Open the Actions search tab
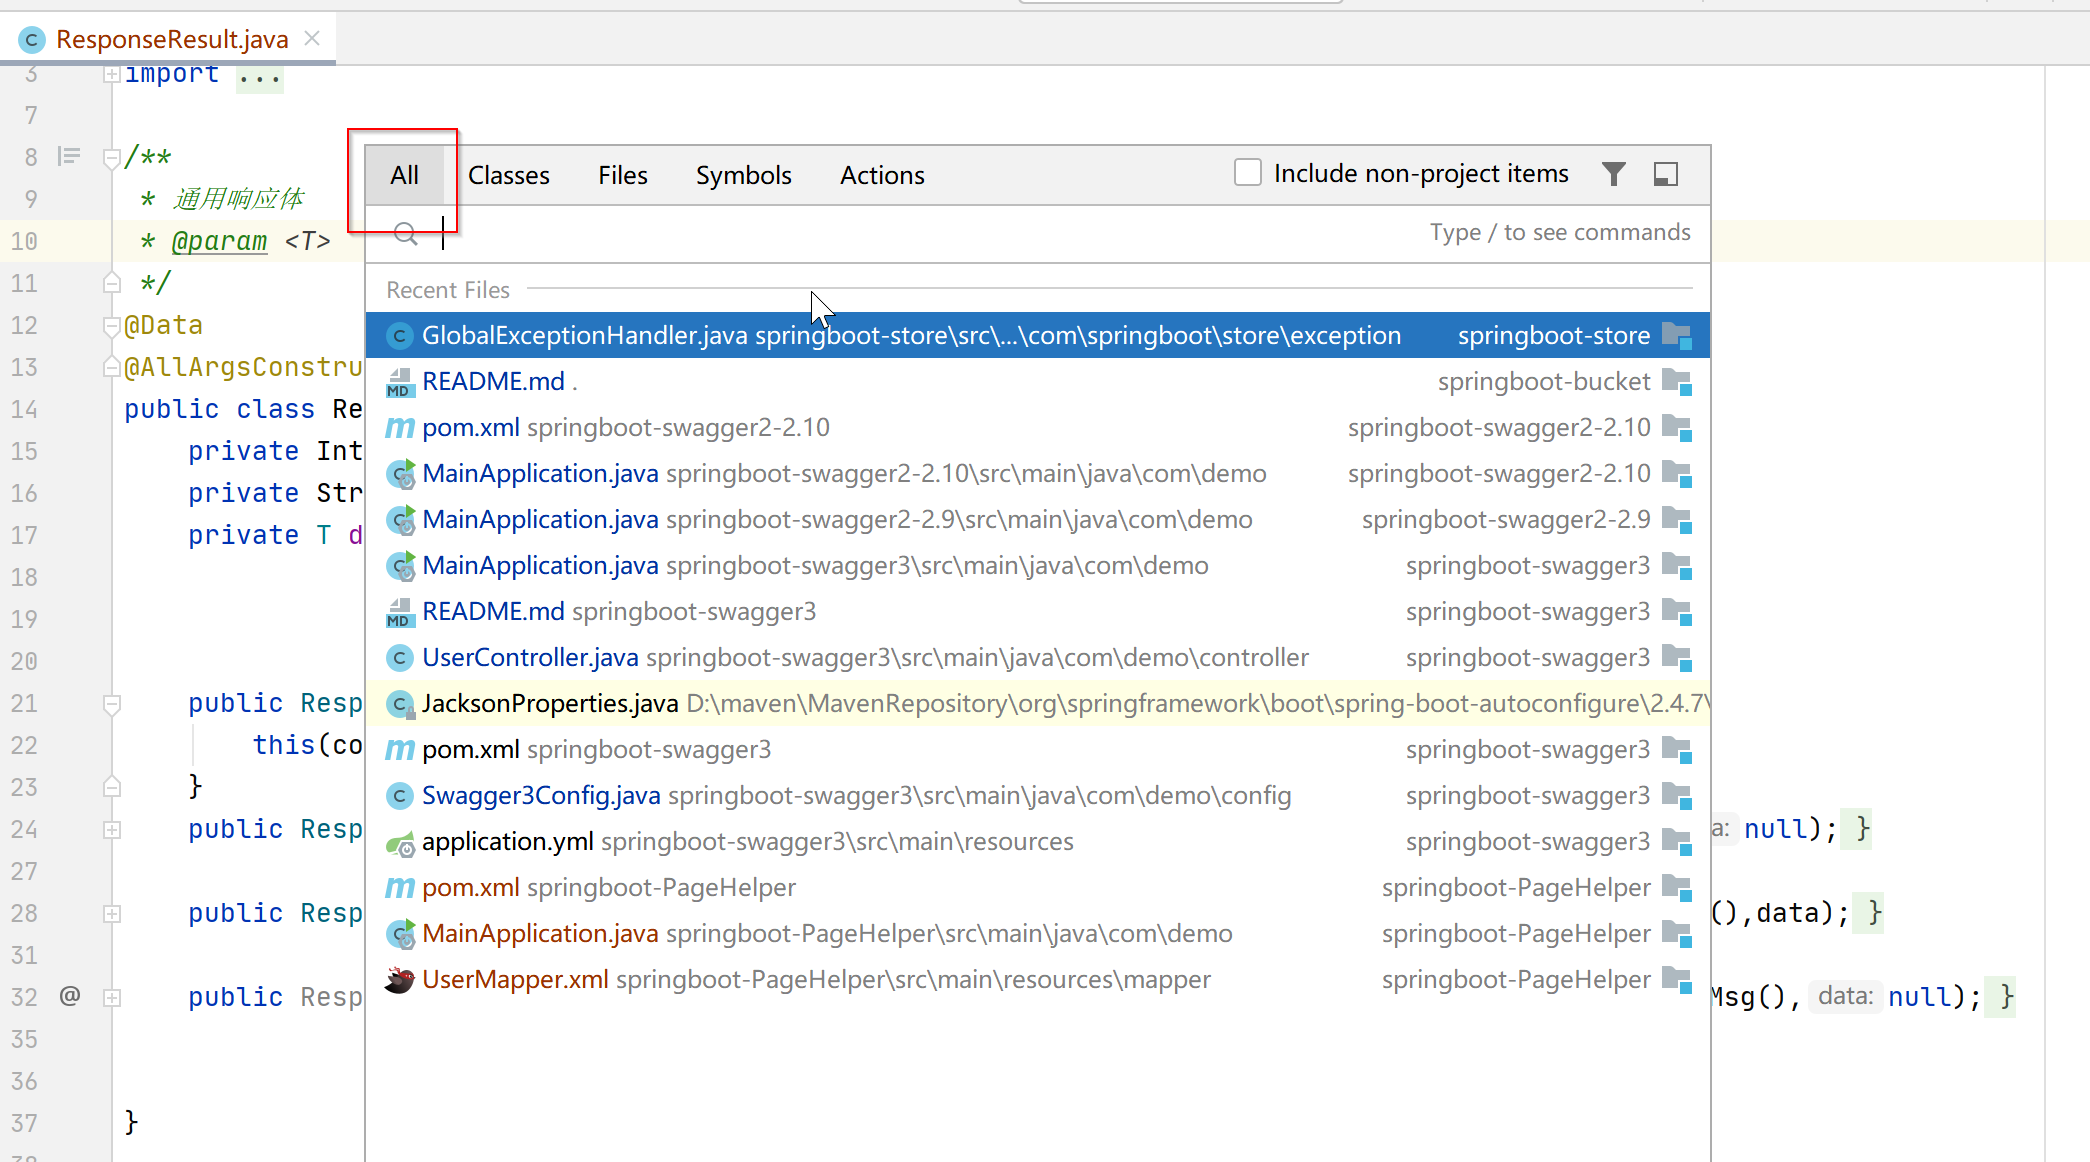 point(881,175)
